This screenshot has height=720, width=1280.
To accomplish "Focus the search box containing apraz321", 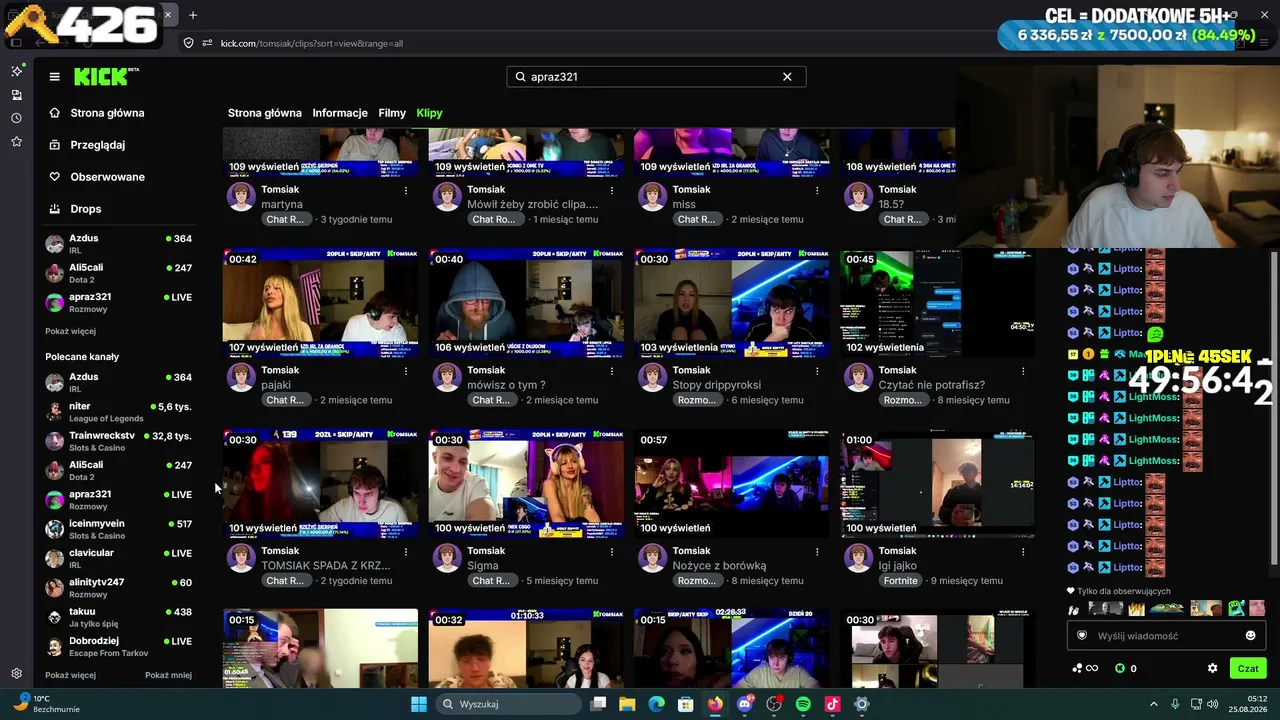I will click(656, 76).
